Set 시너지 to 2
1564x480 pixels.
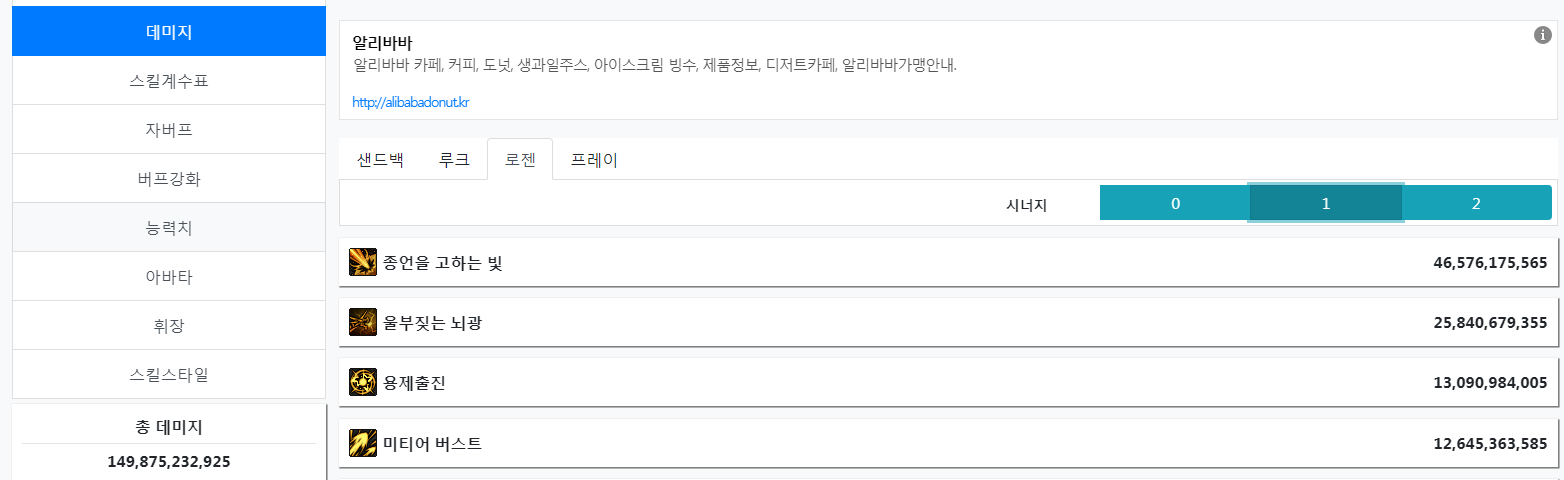(1477, 203)
